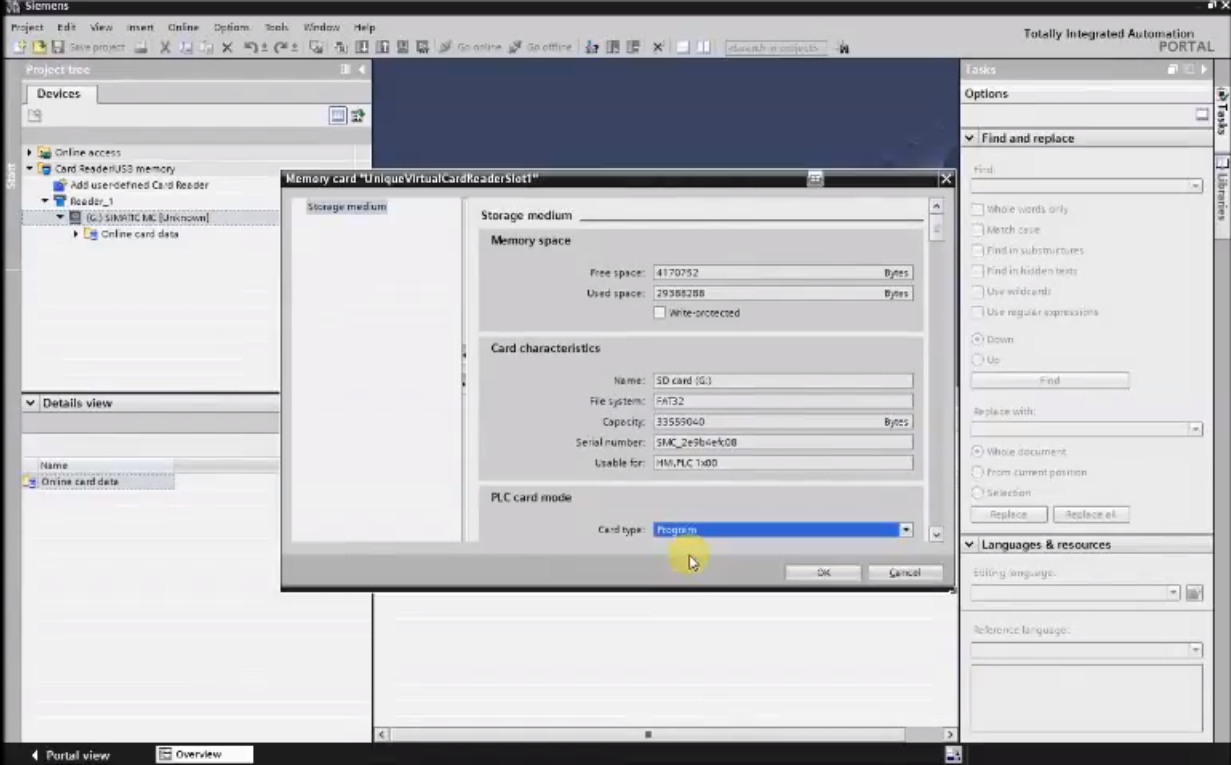Screen dimensions: 1231x765
Task: Click the OK button in the dialog
Action: pyautogui.click(x=822, y=571)
